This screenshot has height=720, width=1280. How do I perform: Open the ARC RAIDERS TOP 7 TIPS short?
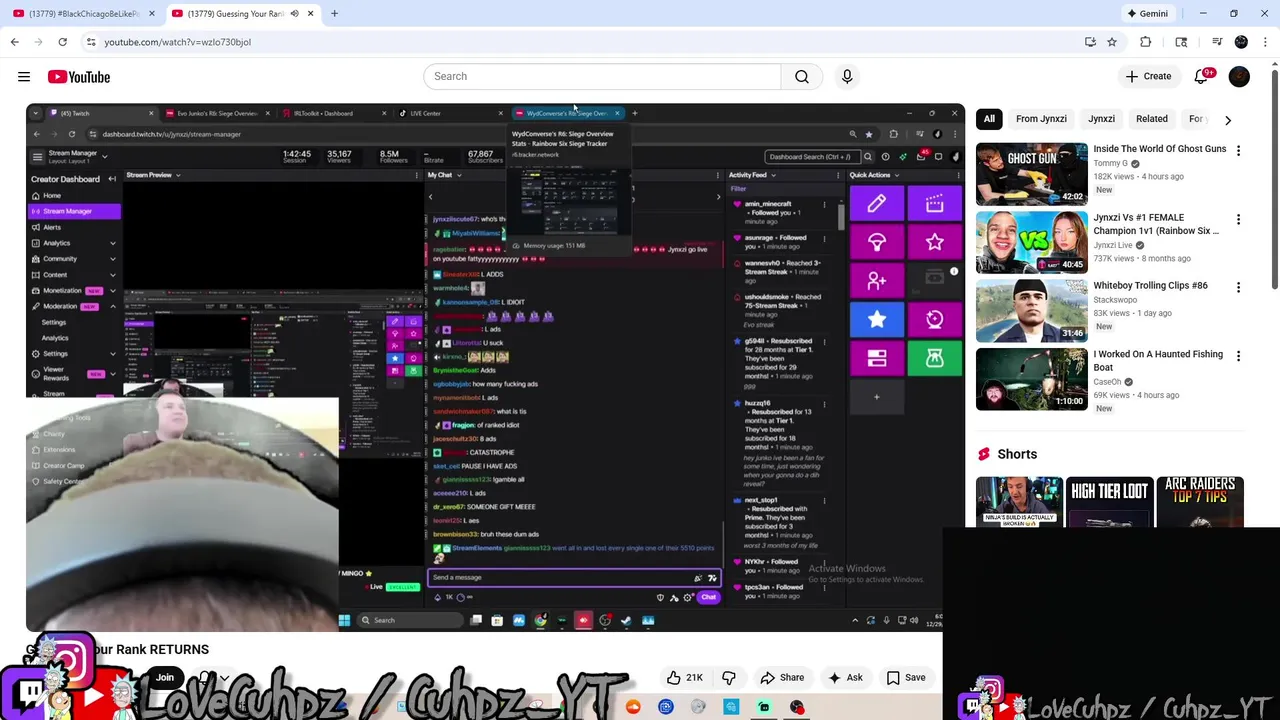[1199, 501]
